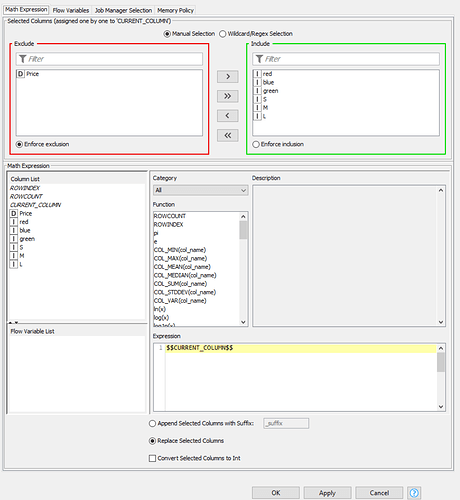Click the remove-selected single left arrow button
This screenshot has width=460, height=500.
(x=228, y=116)
